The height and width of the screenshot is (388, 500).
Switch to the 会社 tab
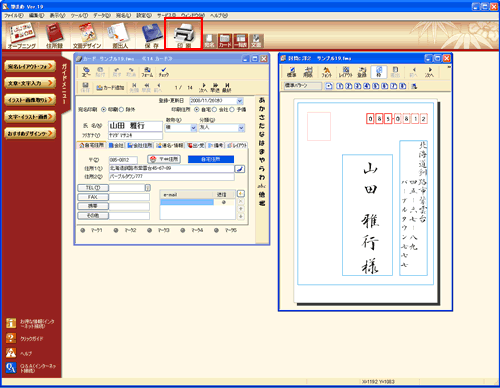(116, 145)
